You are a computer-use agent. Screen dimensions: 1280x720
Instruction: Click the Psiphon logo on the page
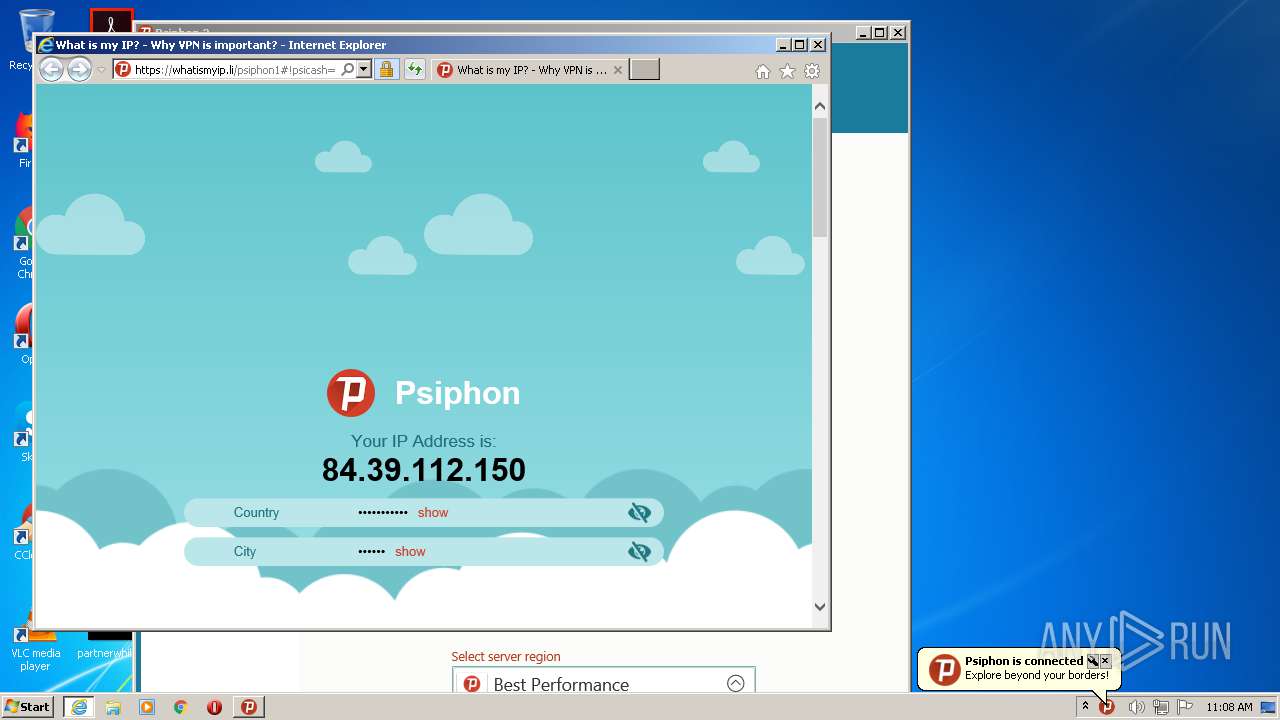coord(351,393)
